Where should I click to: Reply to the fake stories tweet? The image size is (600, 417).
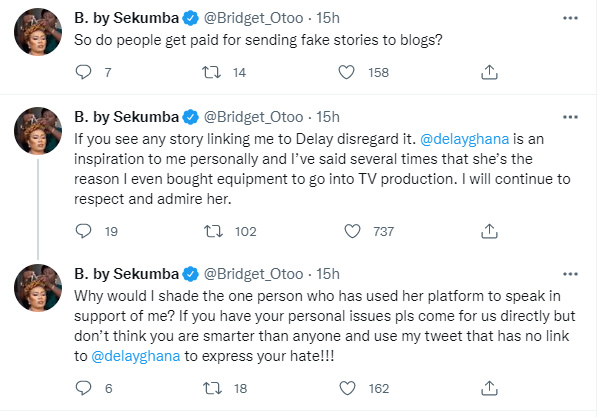pos(83,72)
